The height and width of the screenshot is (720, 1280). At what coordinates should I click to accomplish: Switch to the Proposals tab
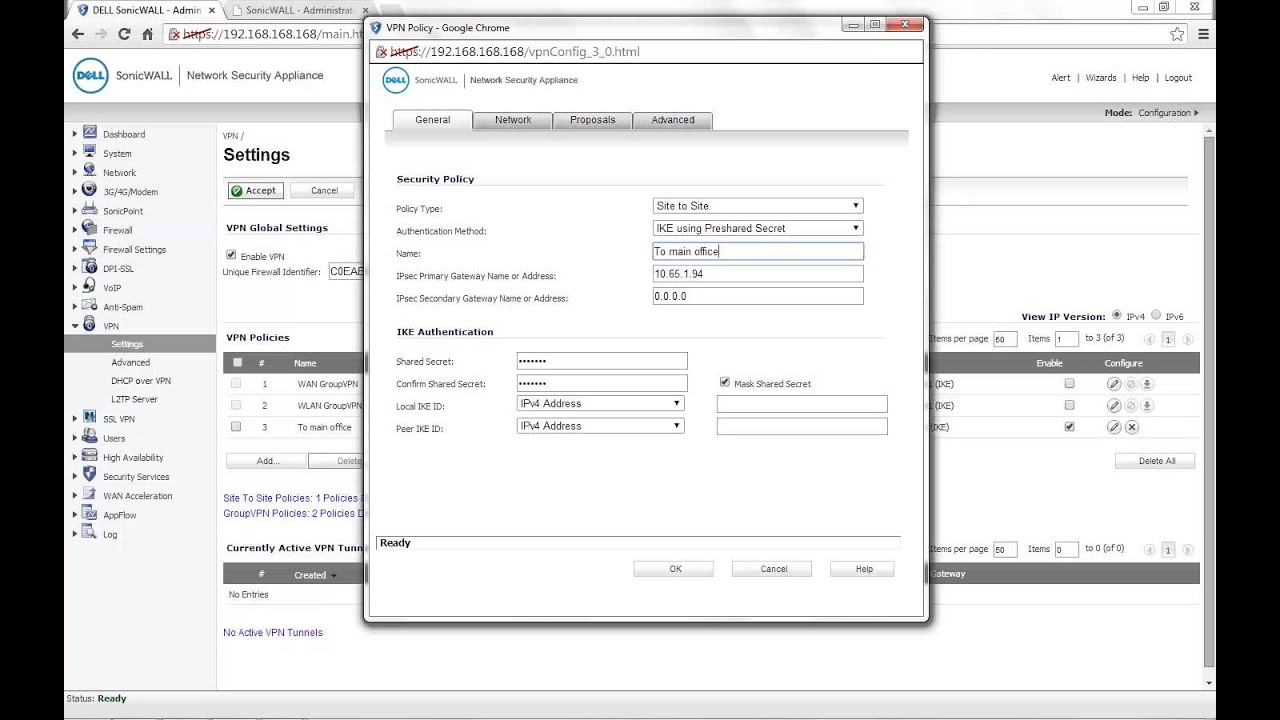click(x=593, y=120)
